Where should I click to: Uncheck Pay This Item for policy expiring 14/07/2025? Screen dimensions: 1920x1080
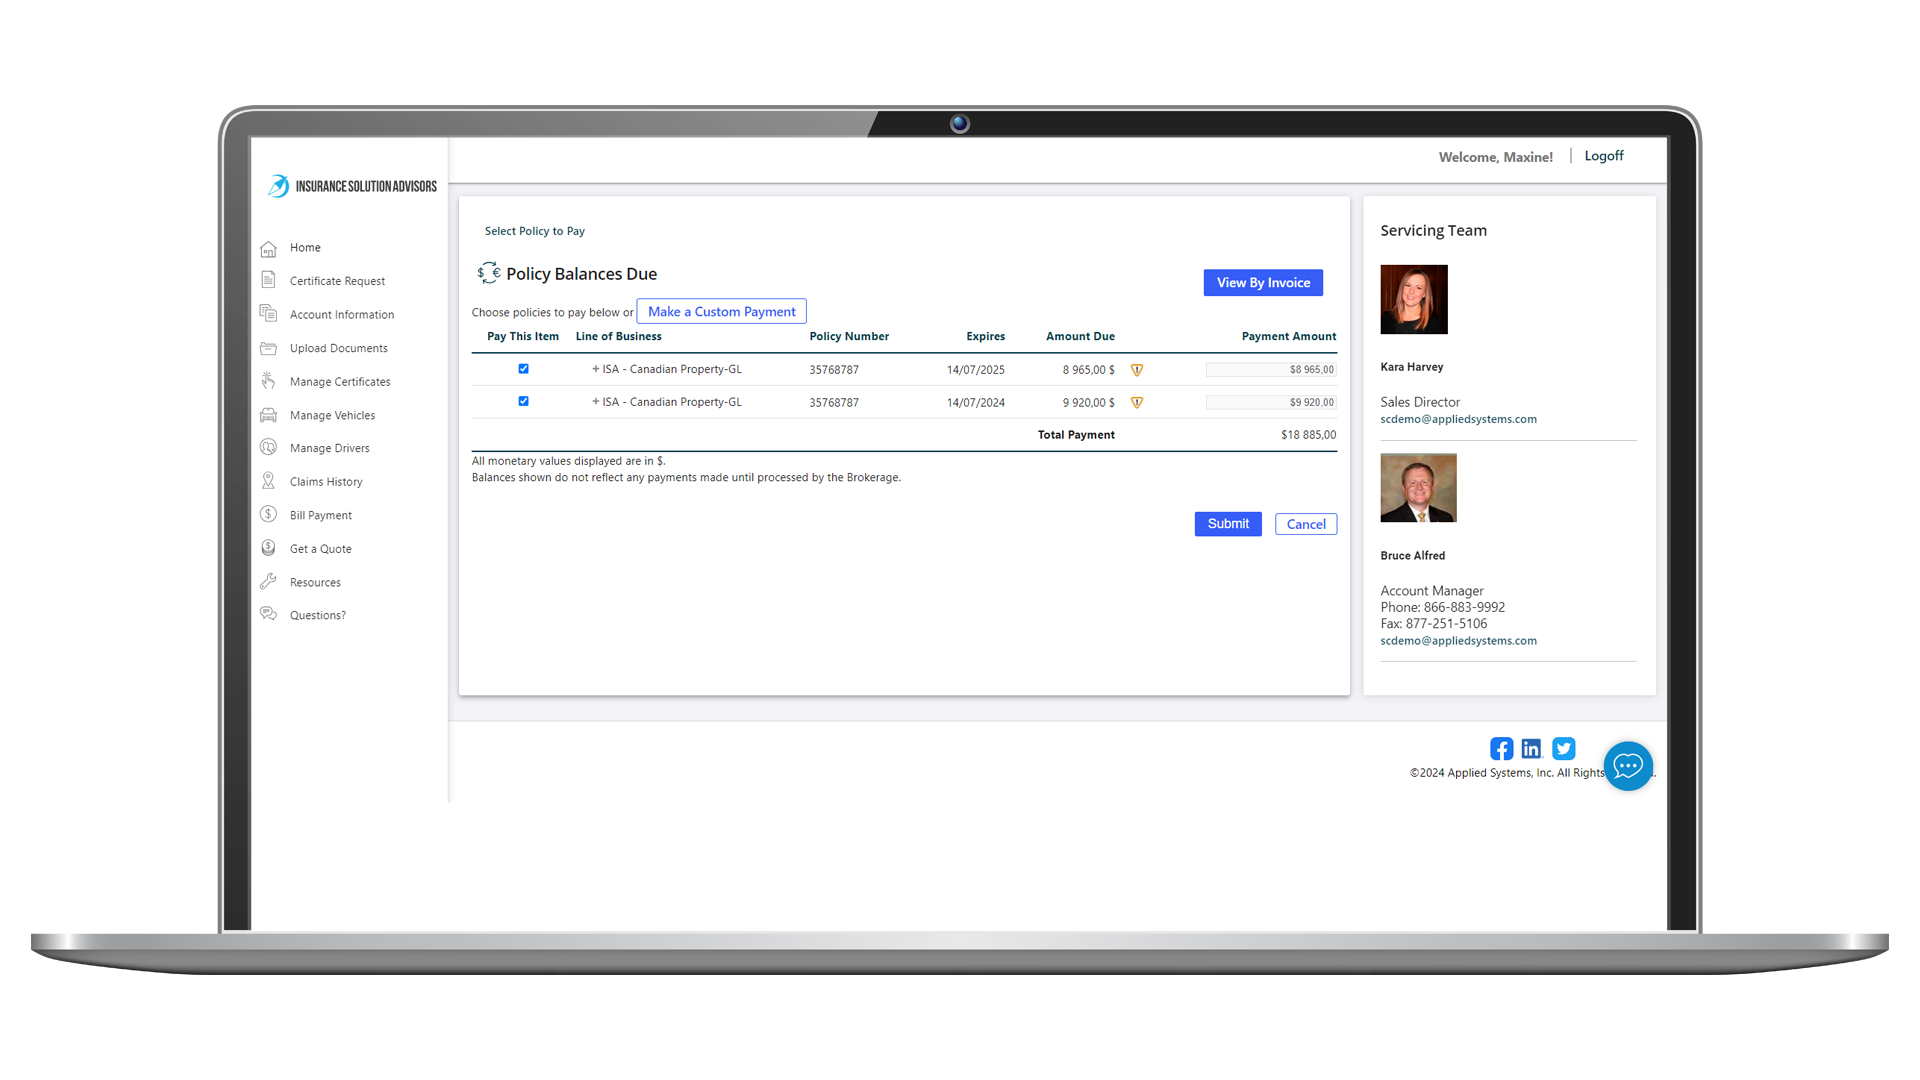[x=523, y=369]
